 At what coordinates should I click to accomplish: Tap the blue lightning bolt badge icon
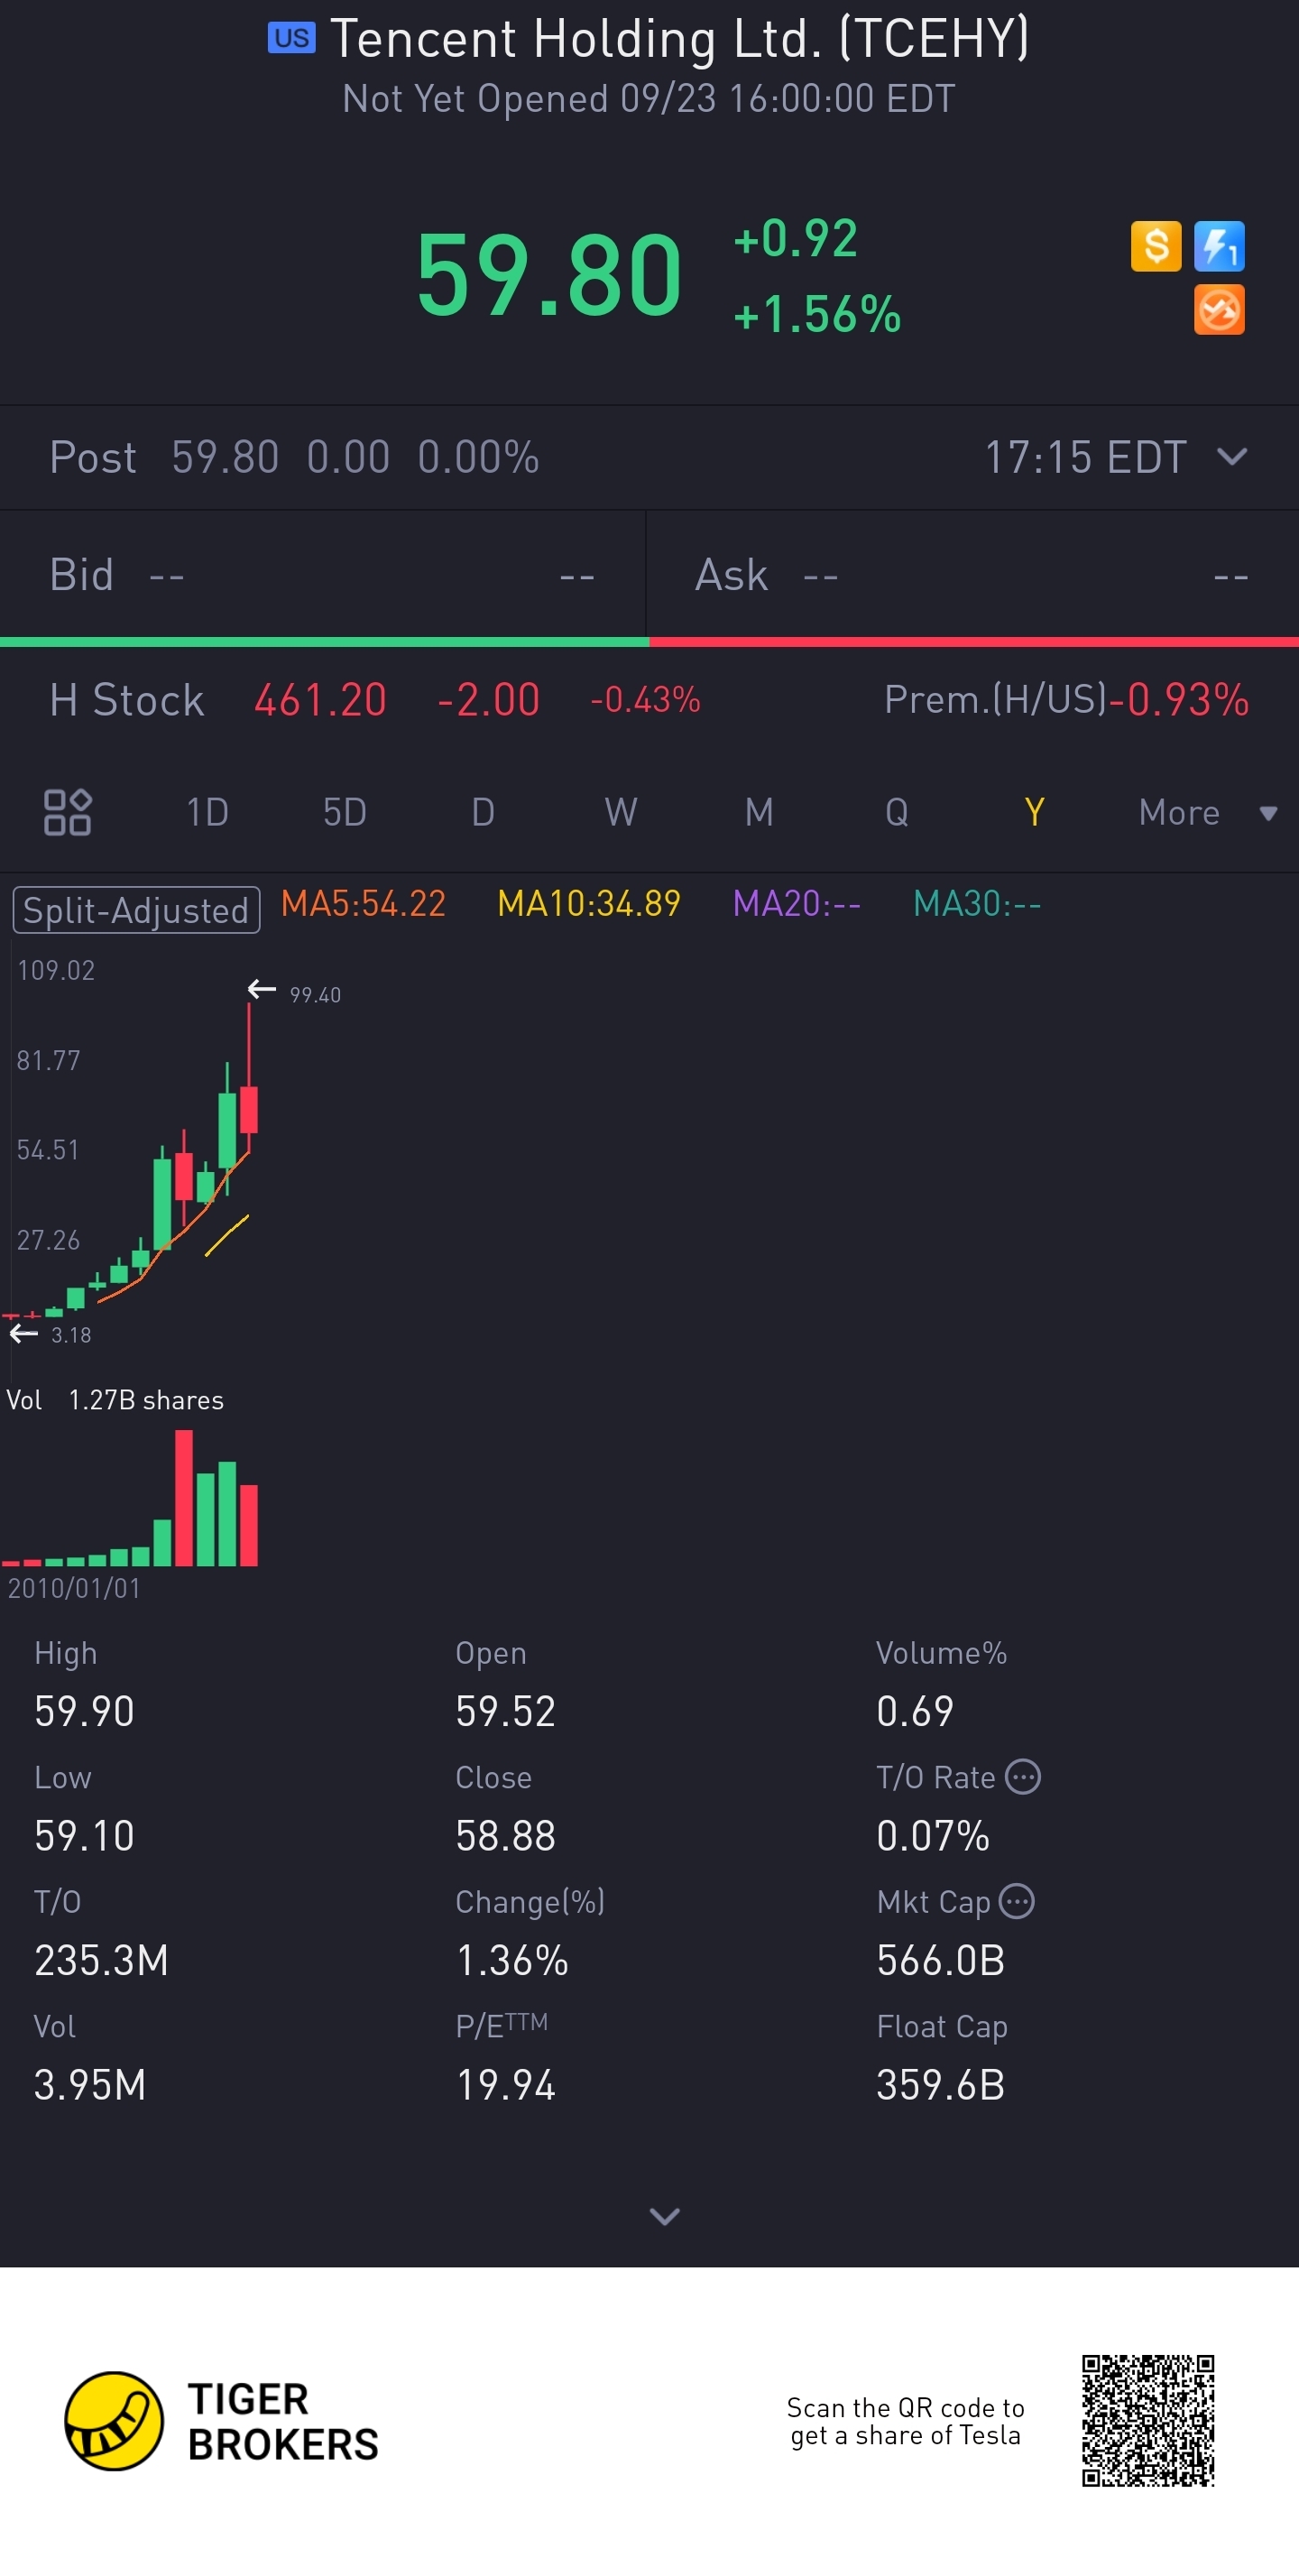pyautogui.click(x=1218, y=246)
